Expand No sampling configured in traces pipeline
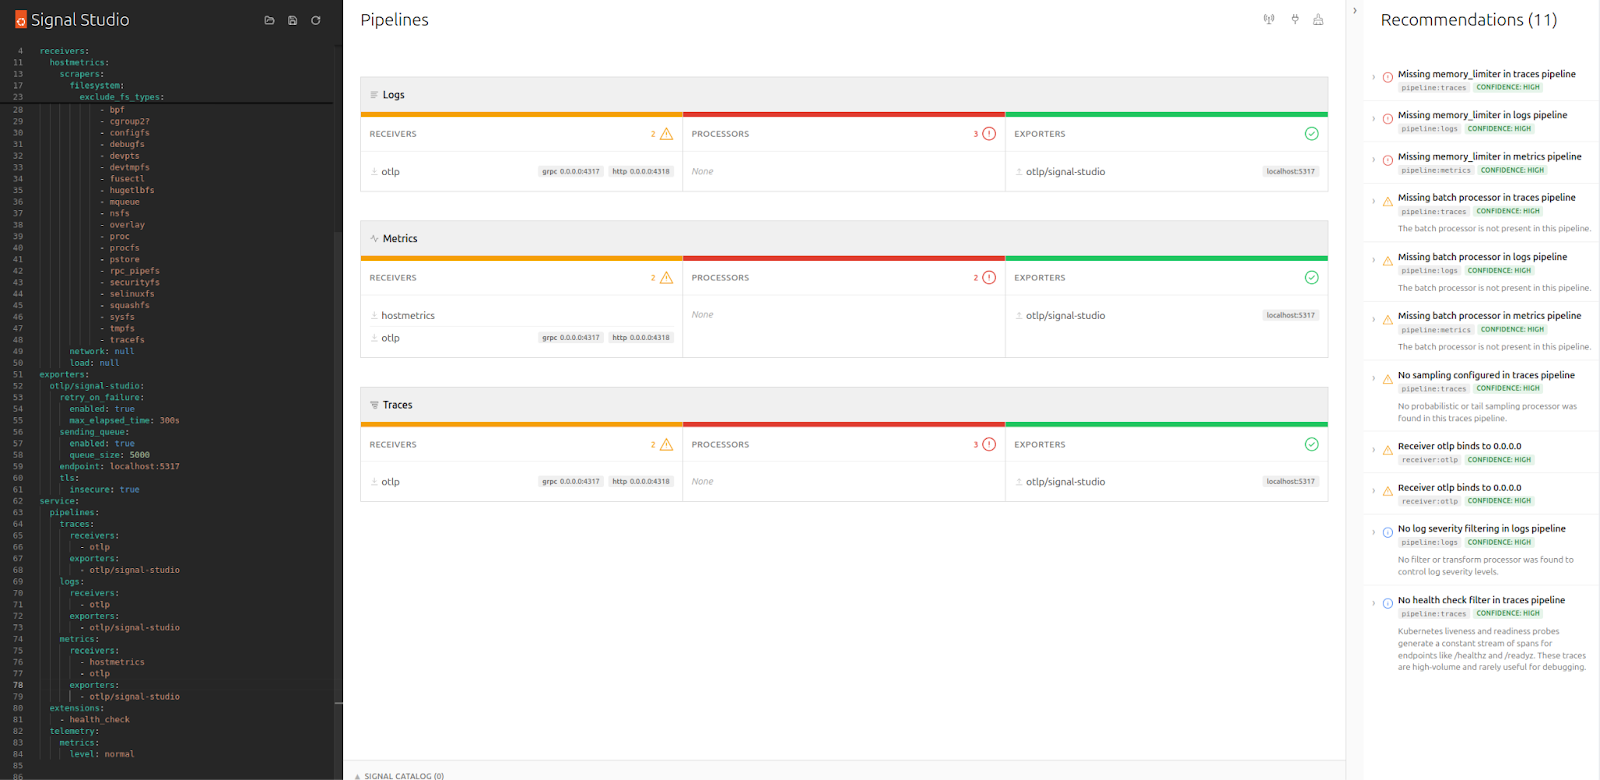Viewport: 1600px width, 780px height. tap(1374, 379)
